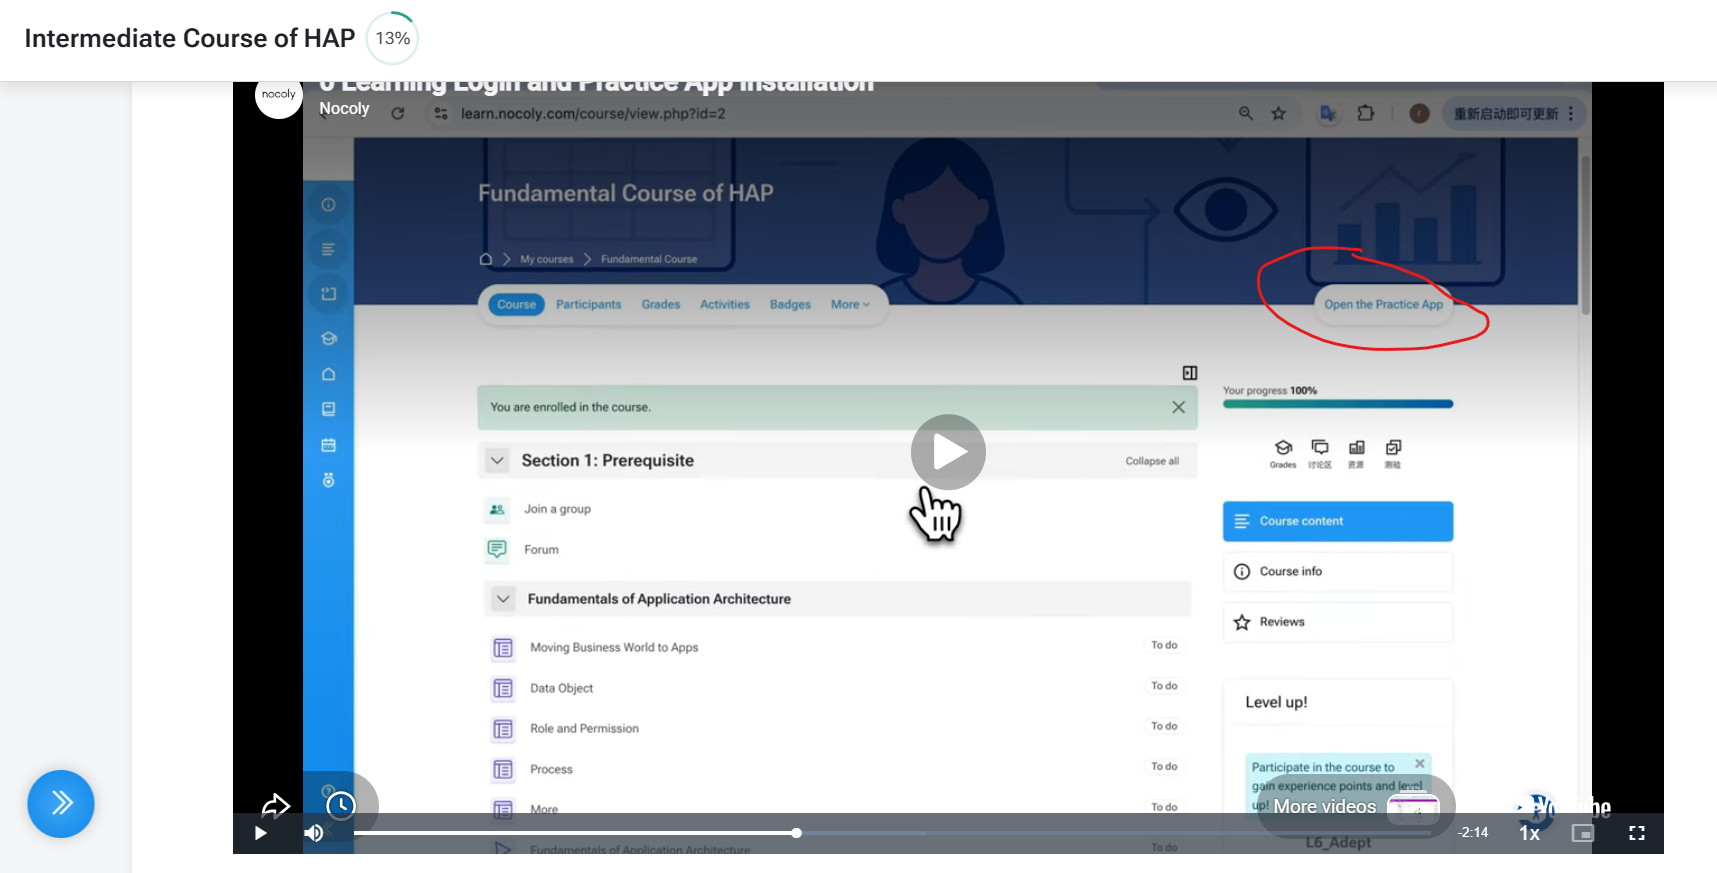Image resolution: width=1717 pixels, height=873 pixels.
Task: Click the -2:14 remaining time display
Action: tap(1473, 832)
